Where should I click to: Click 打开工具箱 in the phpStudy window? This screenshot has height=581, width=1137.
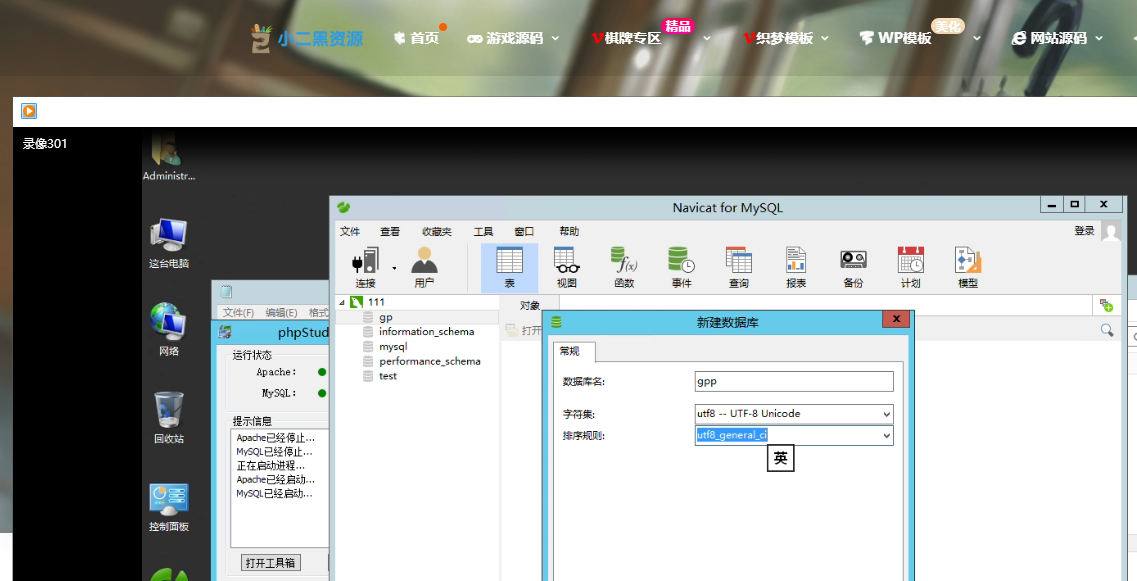[271, 563]
